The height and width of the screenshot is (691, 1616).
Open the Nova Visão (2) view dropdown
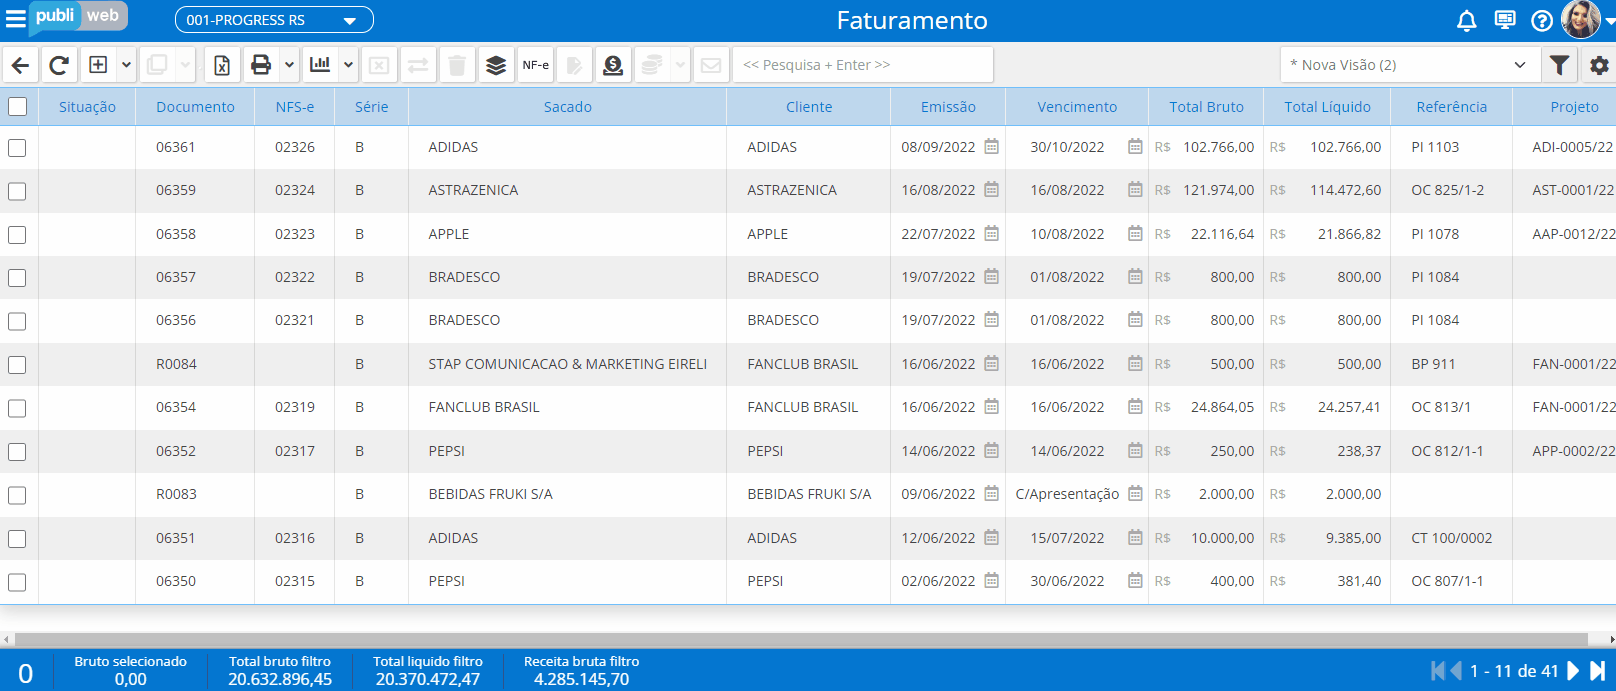[1408, 65]
